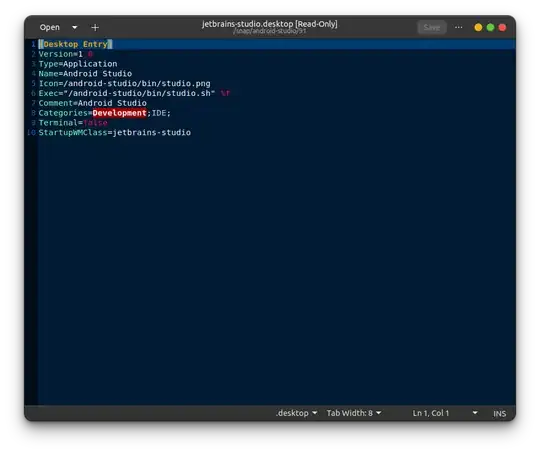Toggle the INS insert mode indicator
Screen dimensions: 540x454
(499, 413)
